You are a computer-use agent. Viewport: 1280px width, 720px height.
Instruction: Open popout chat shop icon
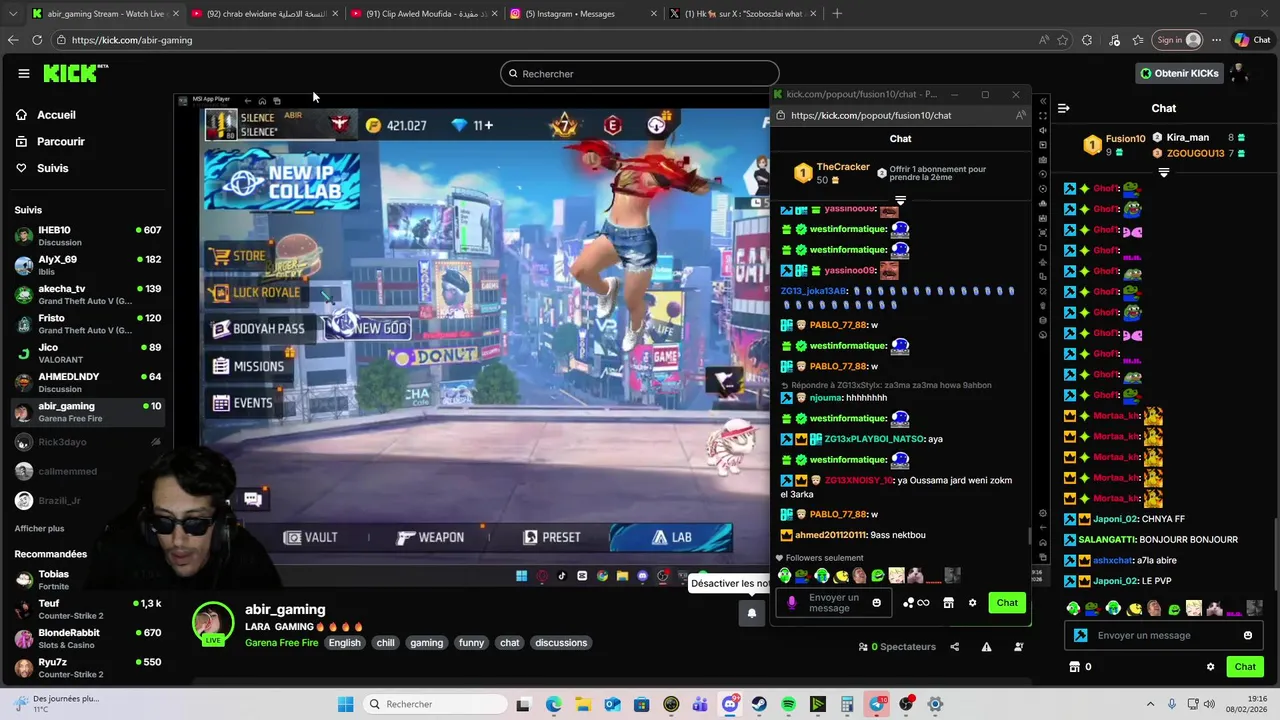(x=948, y=603)
